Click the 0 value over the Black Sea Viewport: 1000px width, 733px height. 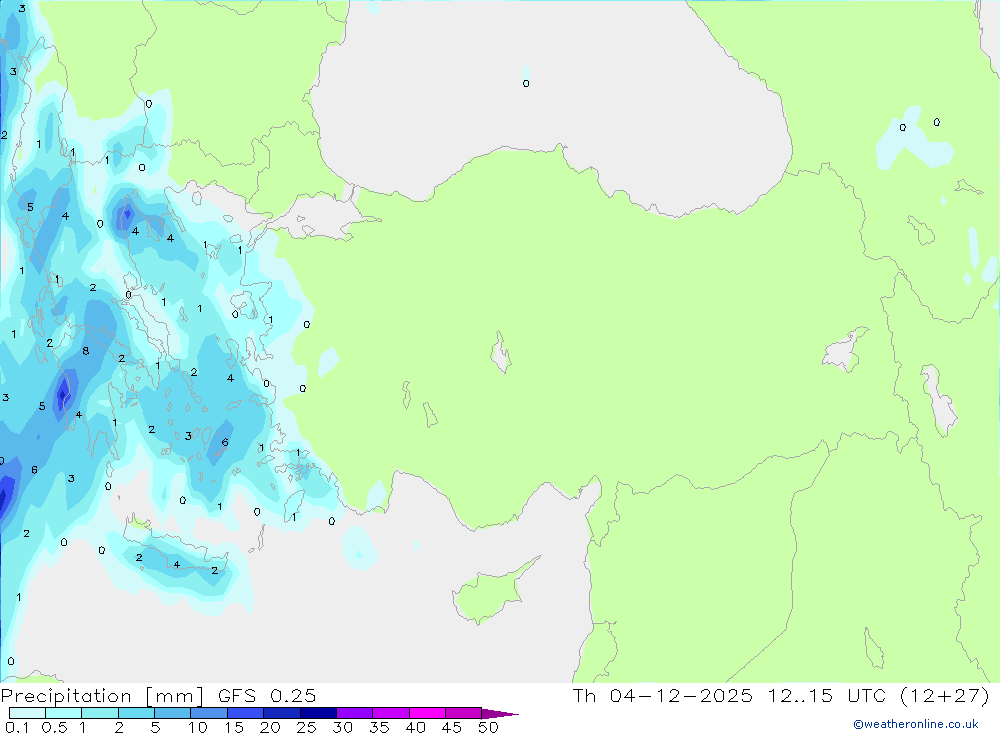point(526,84)
